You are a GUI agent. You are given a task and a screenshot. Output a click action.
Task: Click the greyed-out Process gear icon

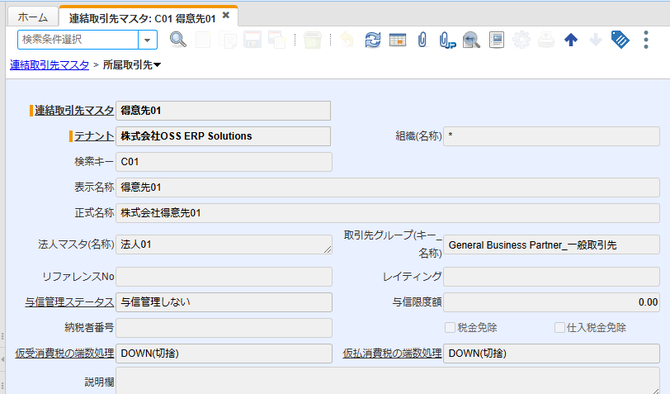tap(521, 40)
